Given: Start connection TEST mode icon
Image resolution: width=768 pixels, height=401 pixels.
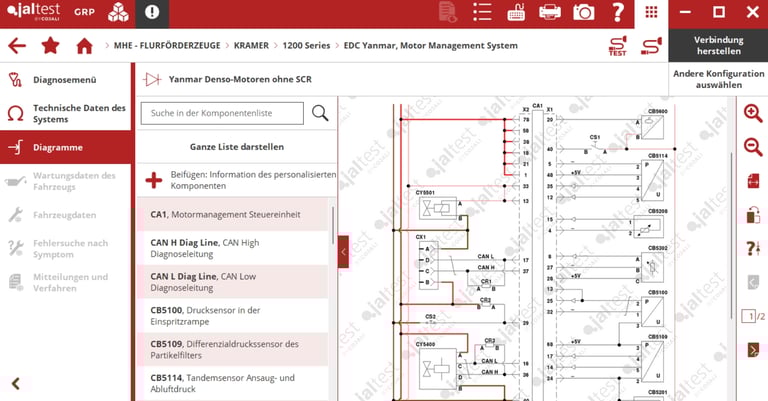Looking at the screenshot, I should [618, 46].
